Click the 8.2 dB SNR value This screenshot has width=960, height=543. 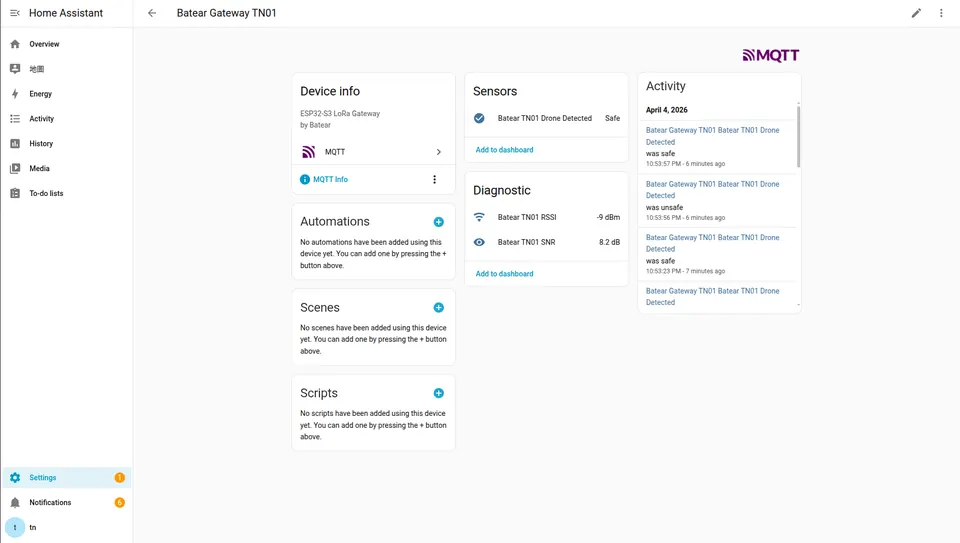point(609,242)
